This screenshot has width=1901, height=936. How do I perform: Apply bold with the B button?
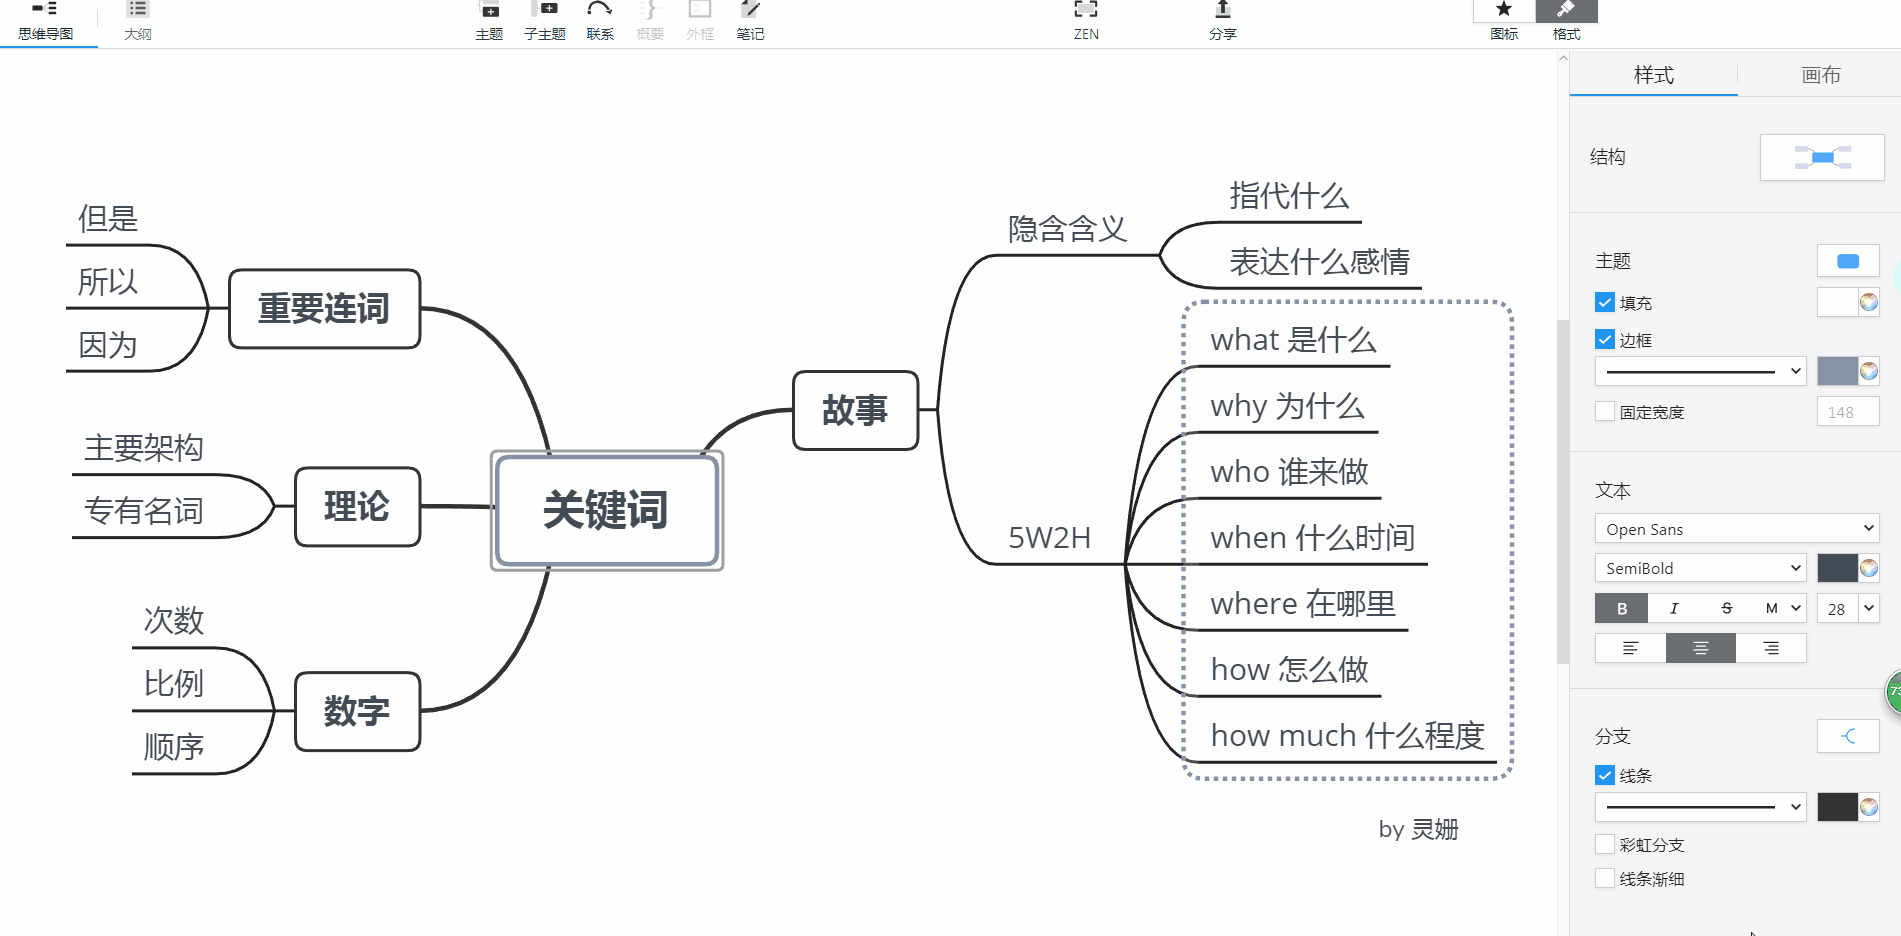(x=1620, y=607)
